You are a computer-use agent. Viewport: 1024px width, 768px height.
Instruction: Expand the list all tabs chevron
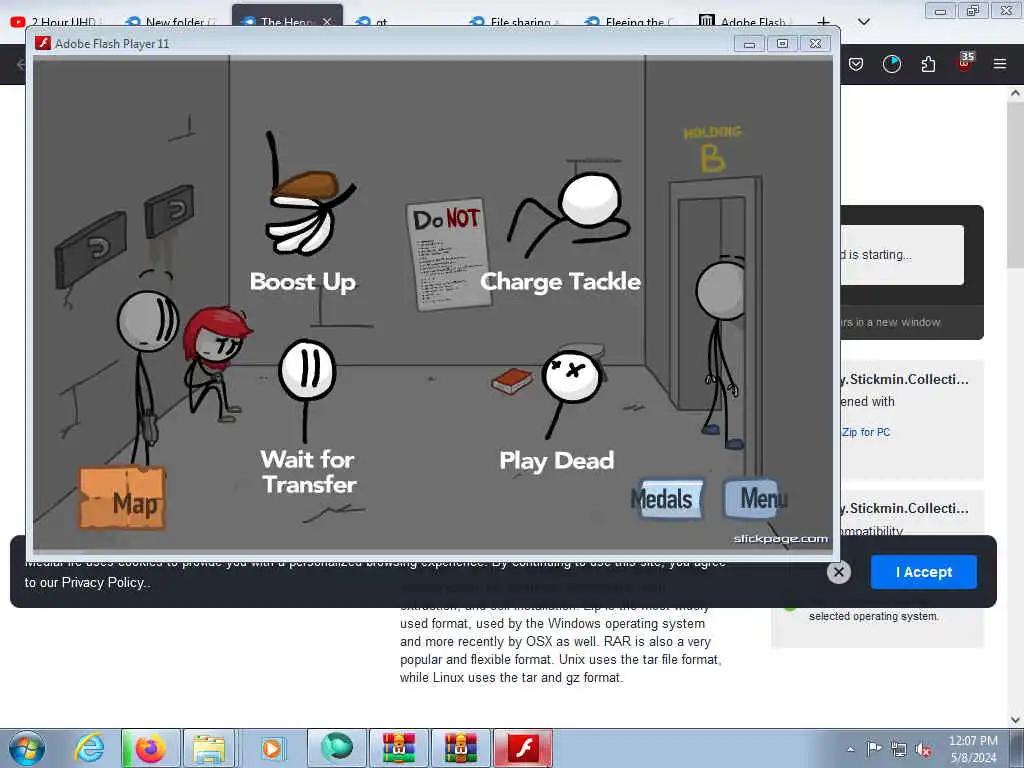(863, 22)
